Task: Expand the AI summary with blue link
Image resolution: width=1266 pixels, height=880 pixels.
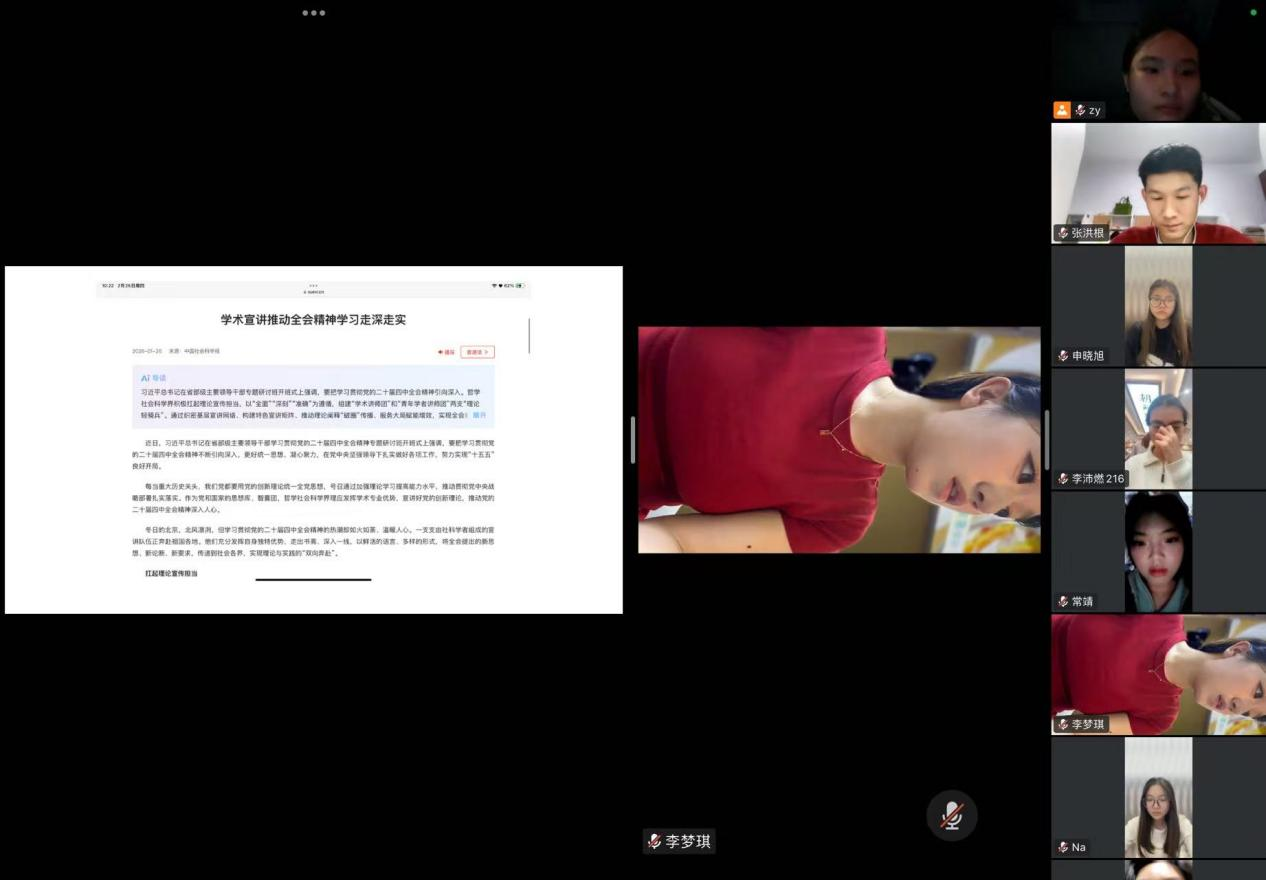Action: 480,414
